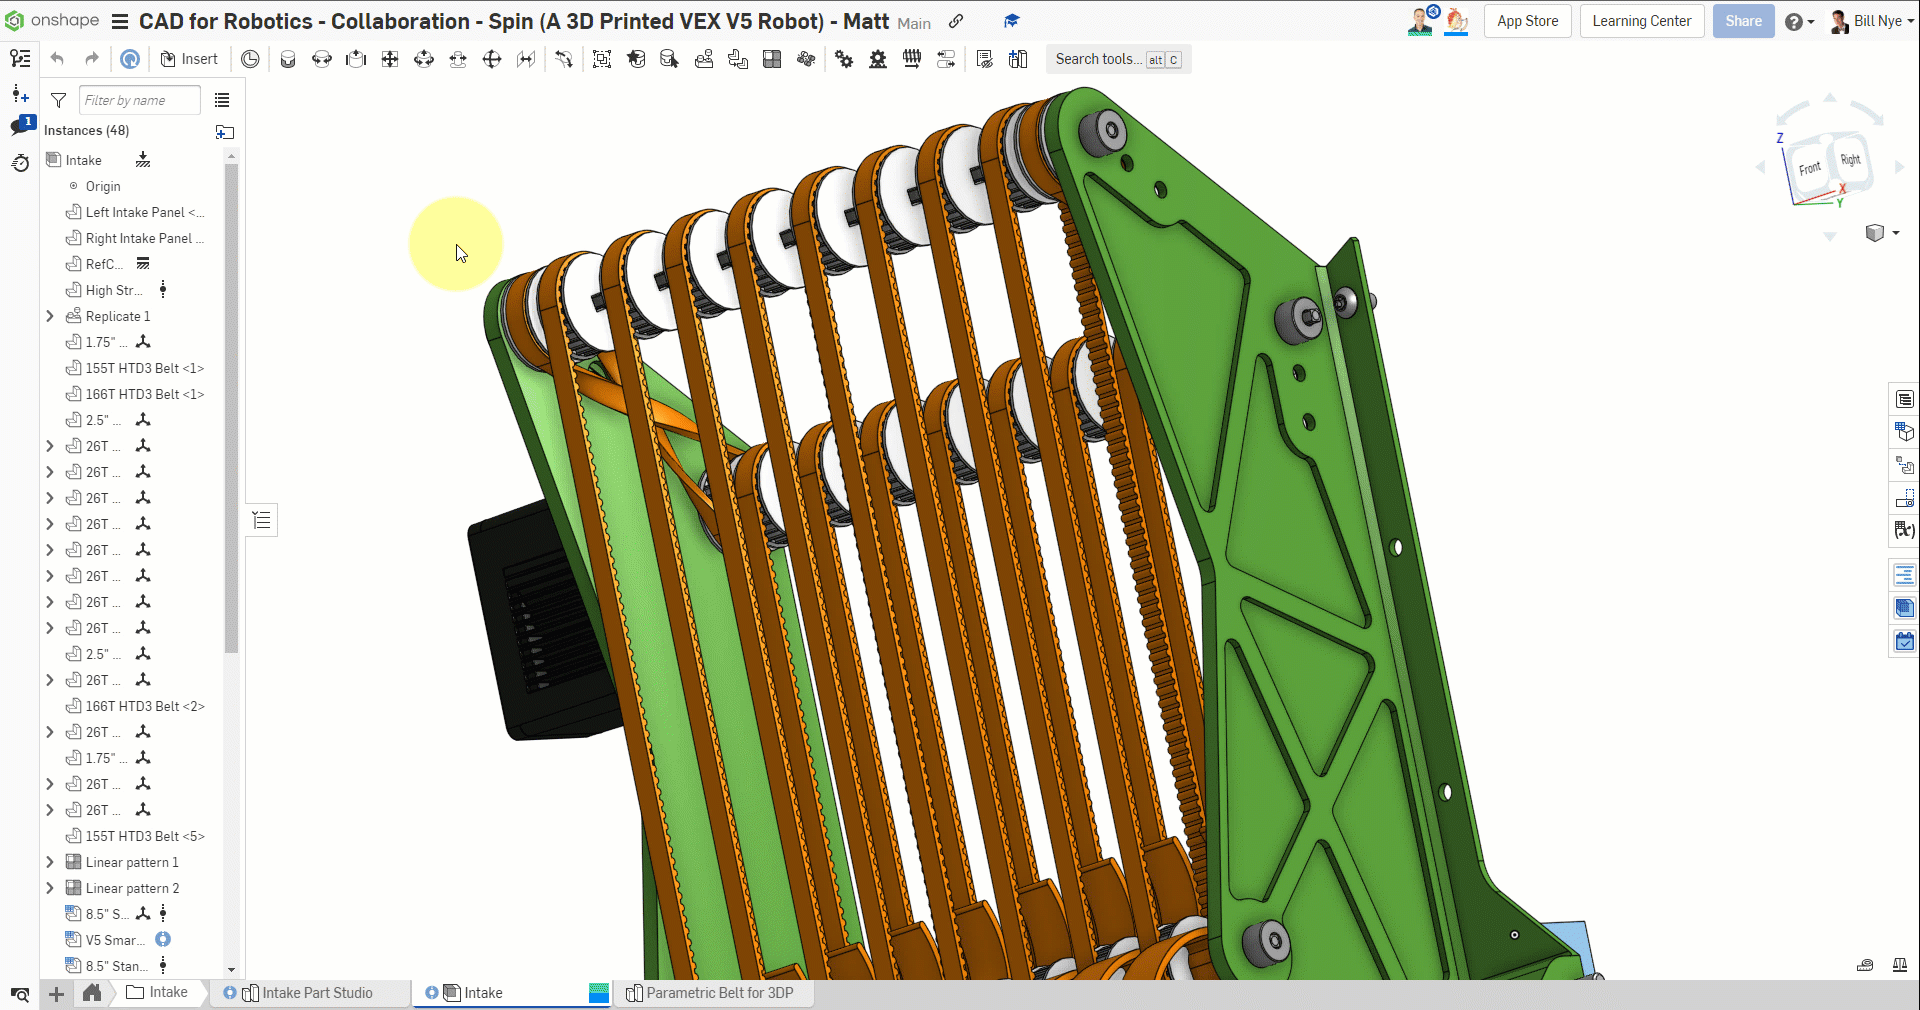Toggle list view icon beside filter field
Image resolution: width=1920 pixels, height=1010 pixels.
coord(222,100)
